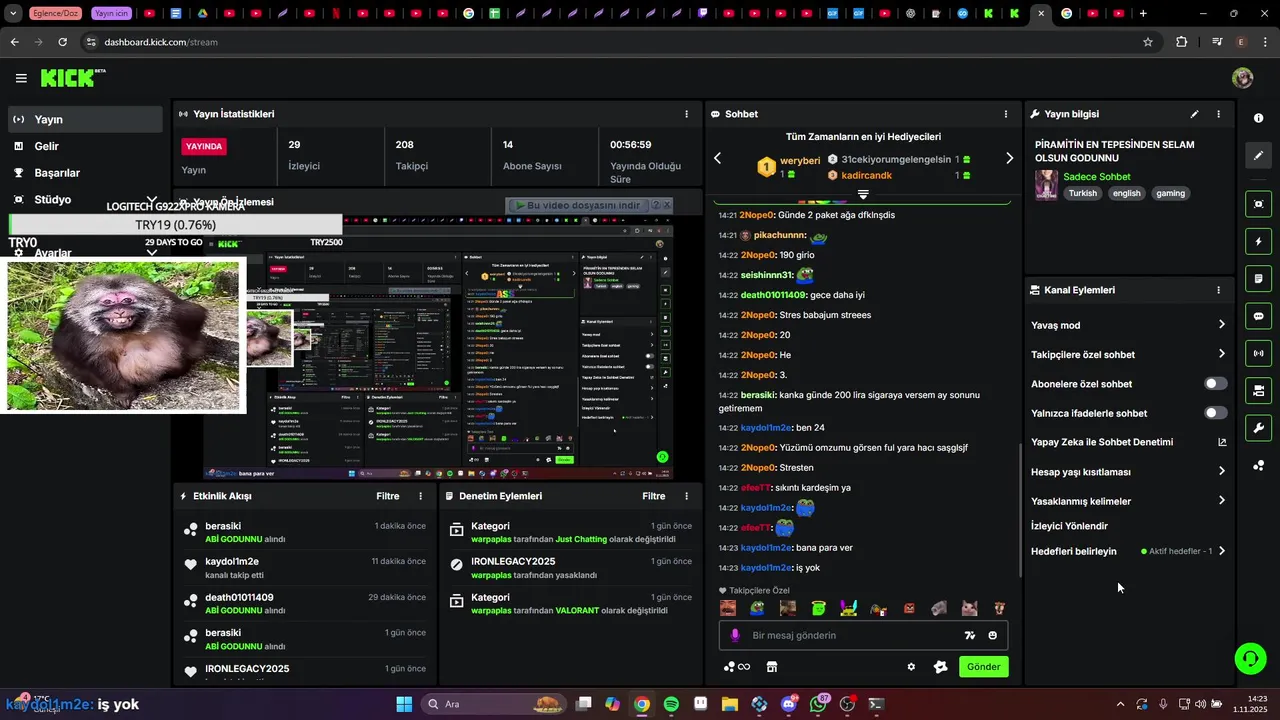Toggle the wrench stream info widget icon
Viewport: 1280px width, 720px height.
(x=1258, y=428)
